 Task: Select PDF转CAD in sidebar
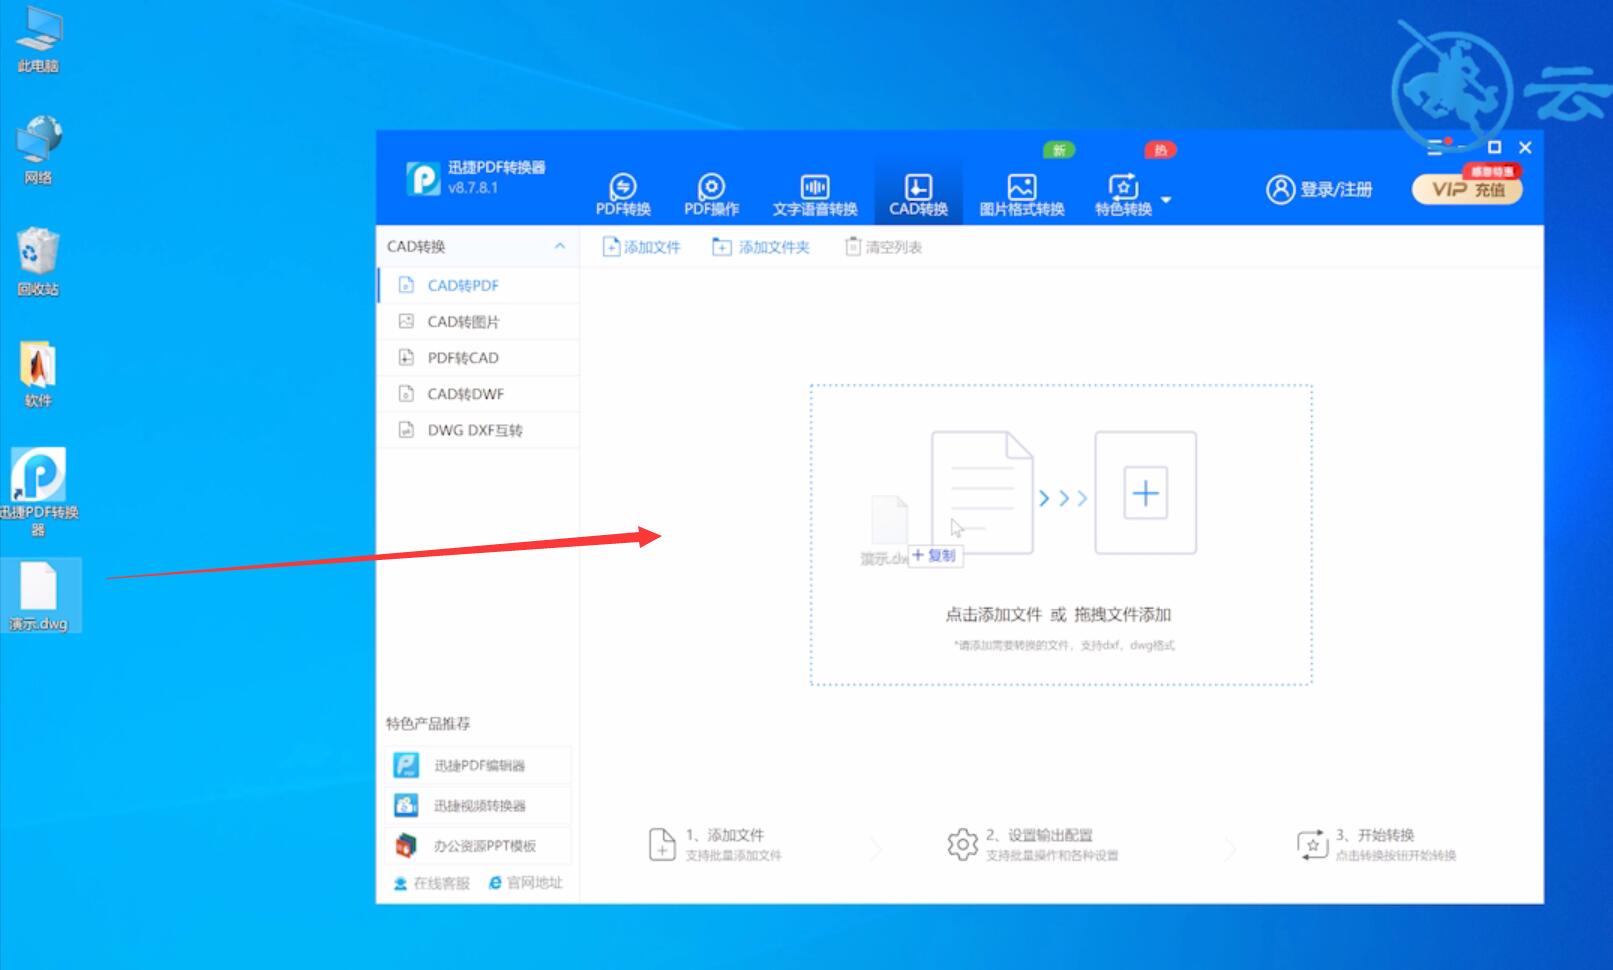(x=479, y=357)
